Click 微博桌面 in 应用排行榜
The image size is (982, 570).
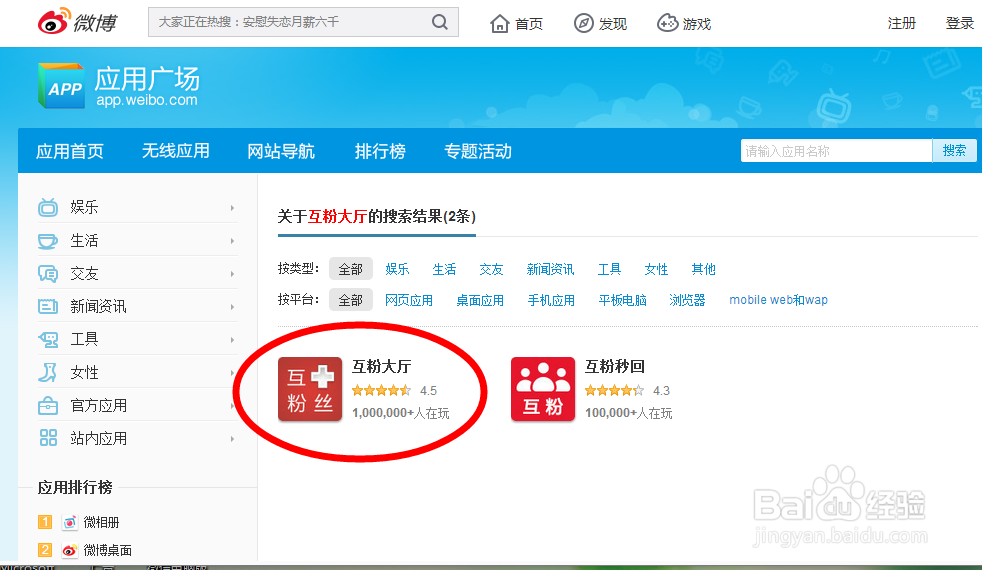coord(107,550)
